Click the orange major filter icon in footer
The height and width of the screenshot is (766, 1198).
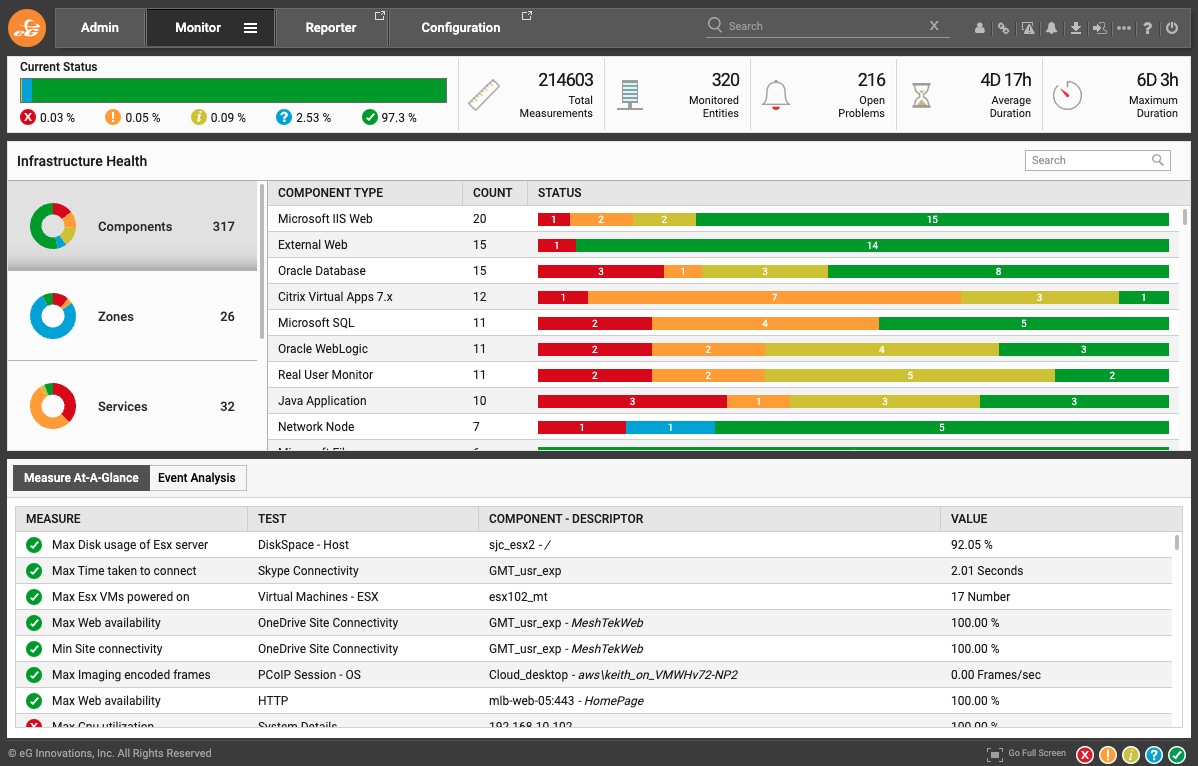coord(1107,755)
